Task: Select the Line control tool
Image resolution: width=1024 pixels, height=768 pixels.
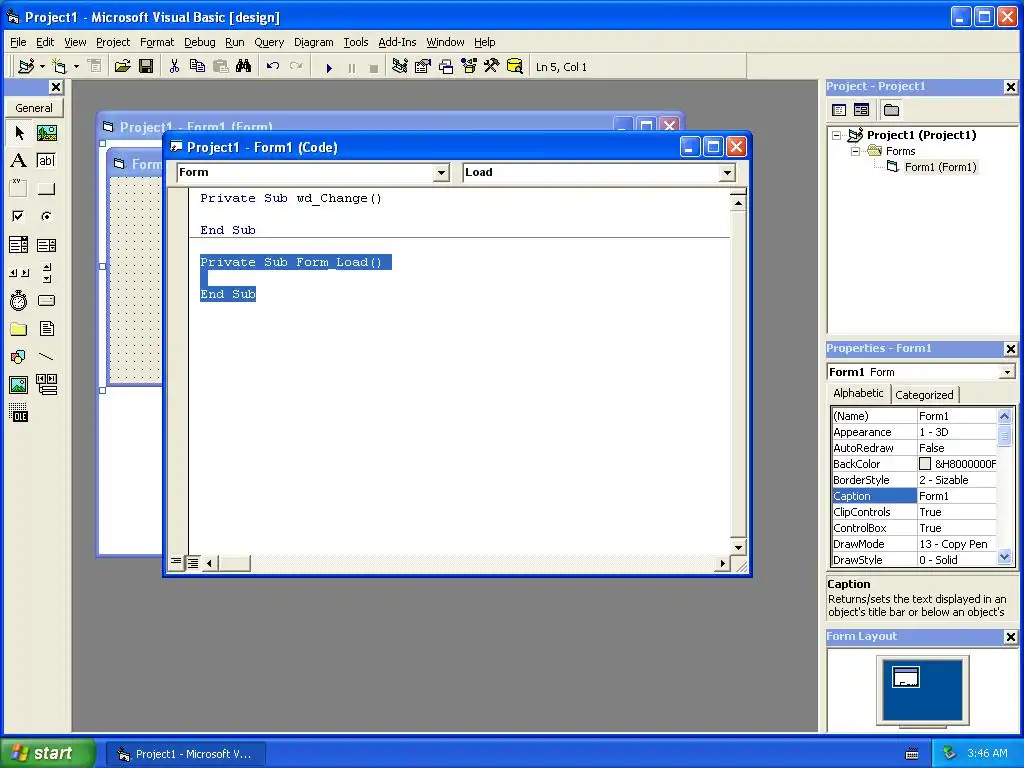Action: click(x=46, y=357)
